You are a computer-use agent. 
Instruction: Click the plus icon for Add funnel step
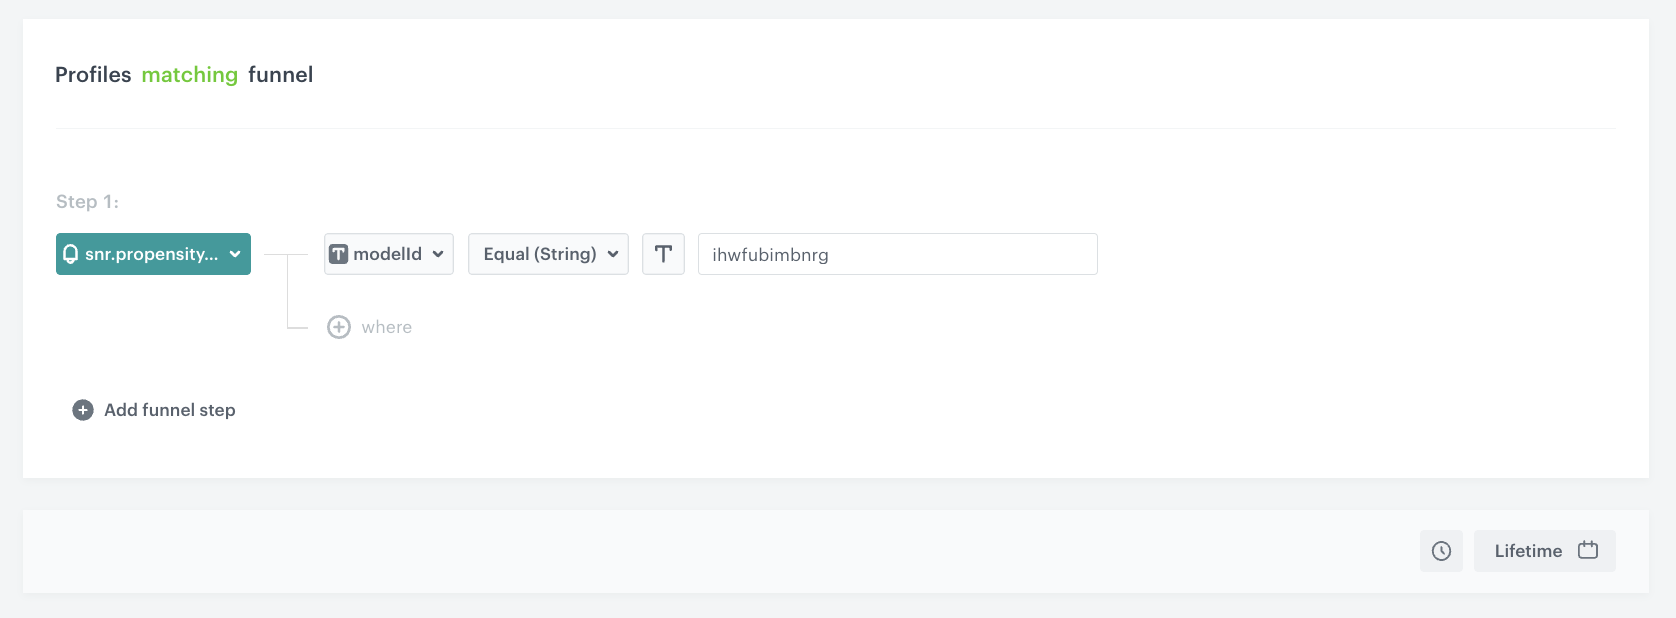pos(83,410)
